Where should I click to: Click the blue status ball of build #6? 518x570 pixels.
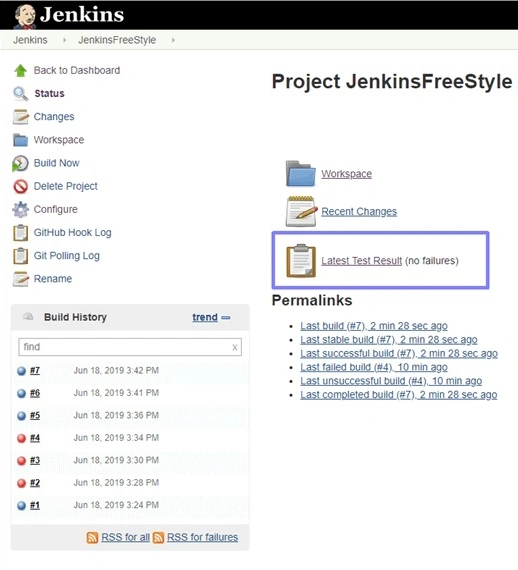(x=21, y=393)
